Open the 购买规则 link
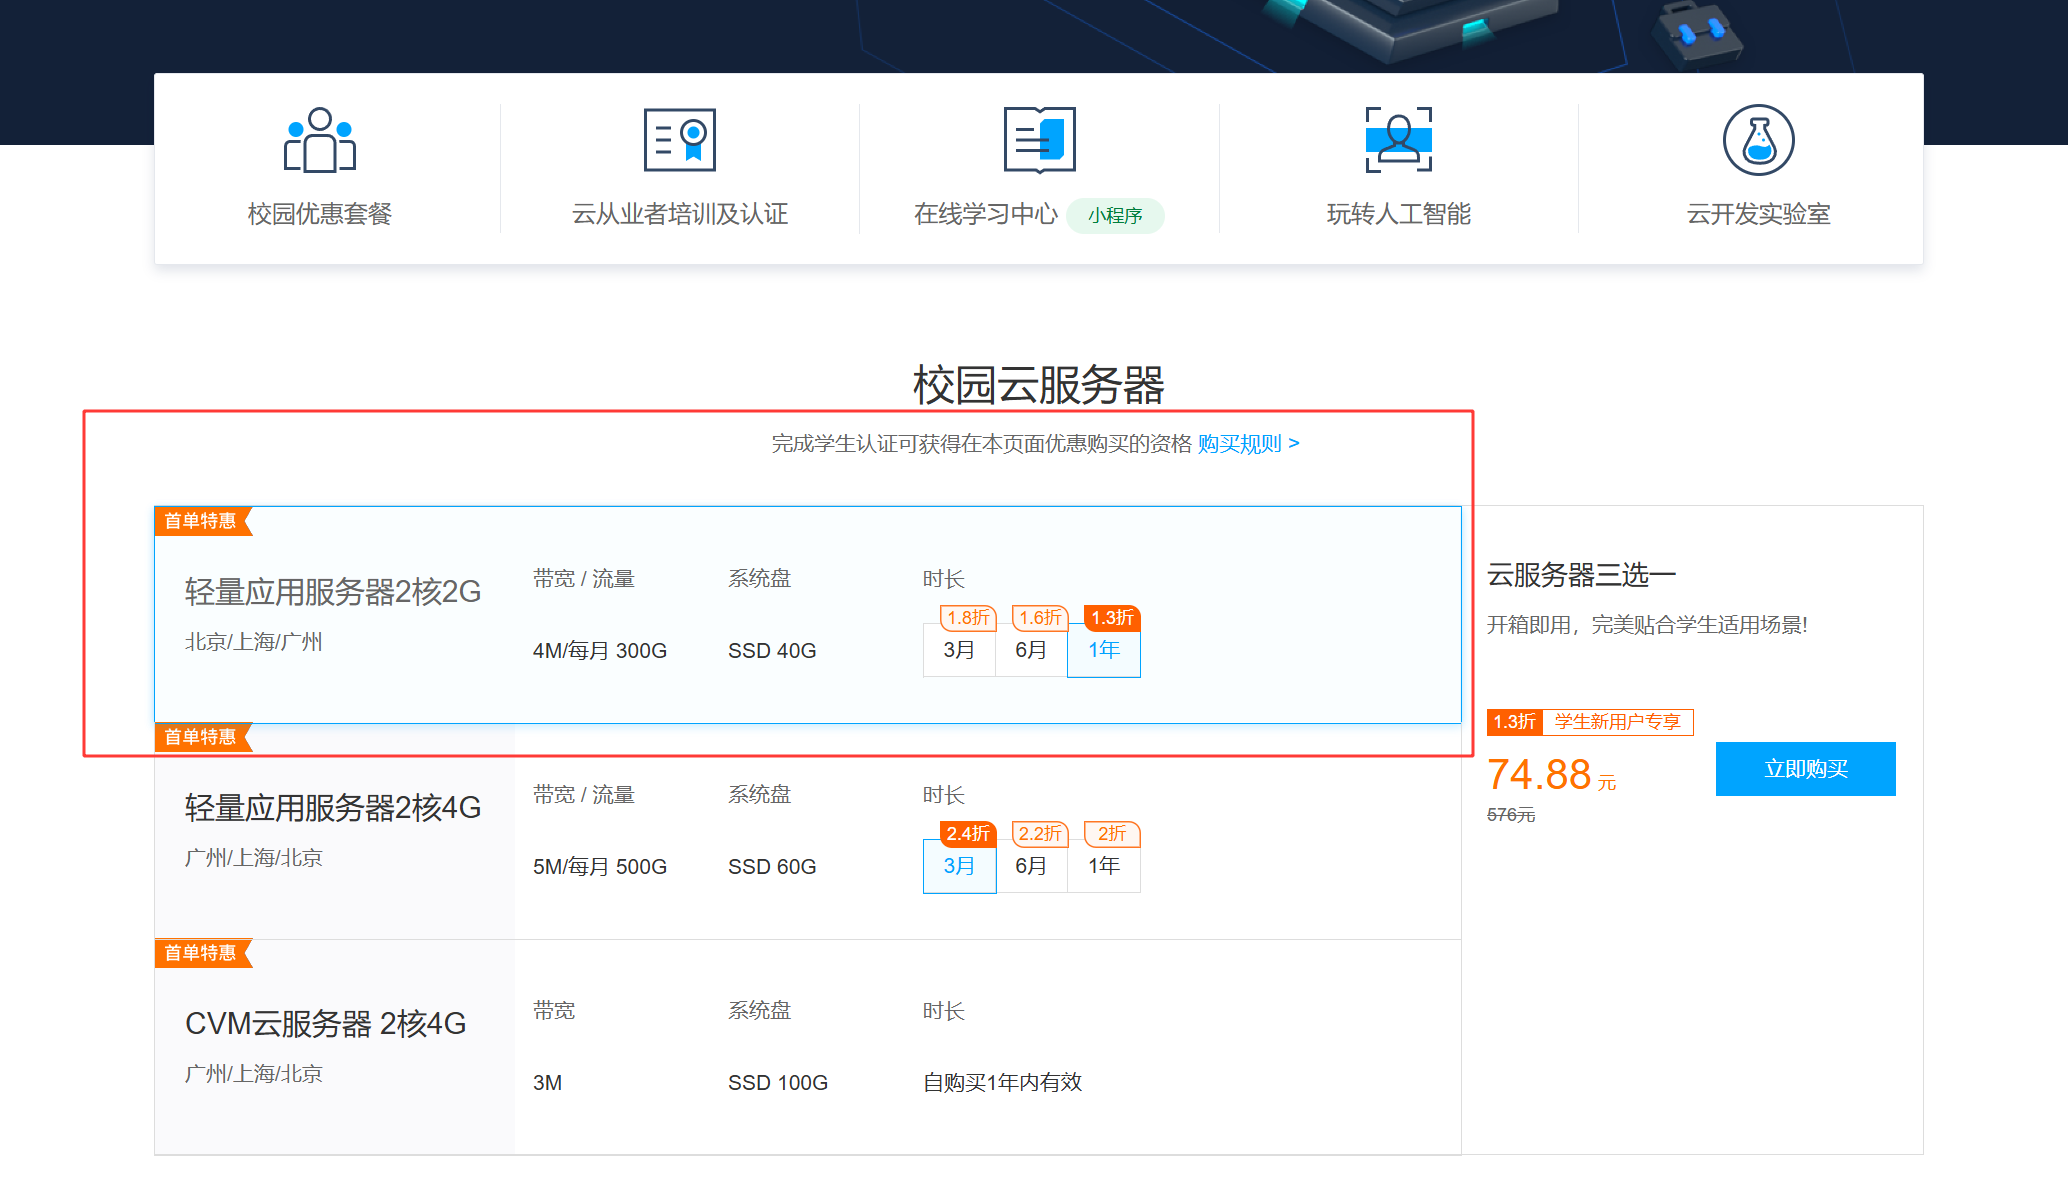This screenshot has height=1184, width=2068. (x=1249, y=444)
